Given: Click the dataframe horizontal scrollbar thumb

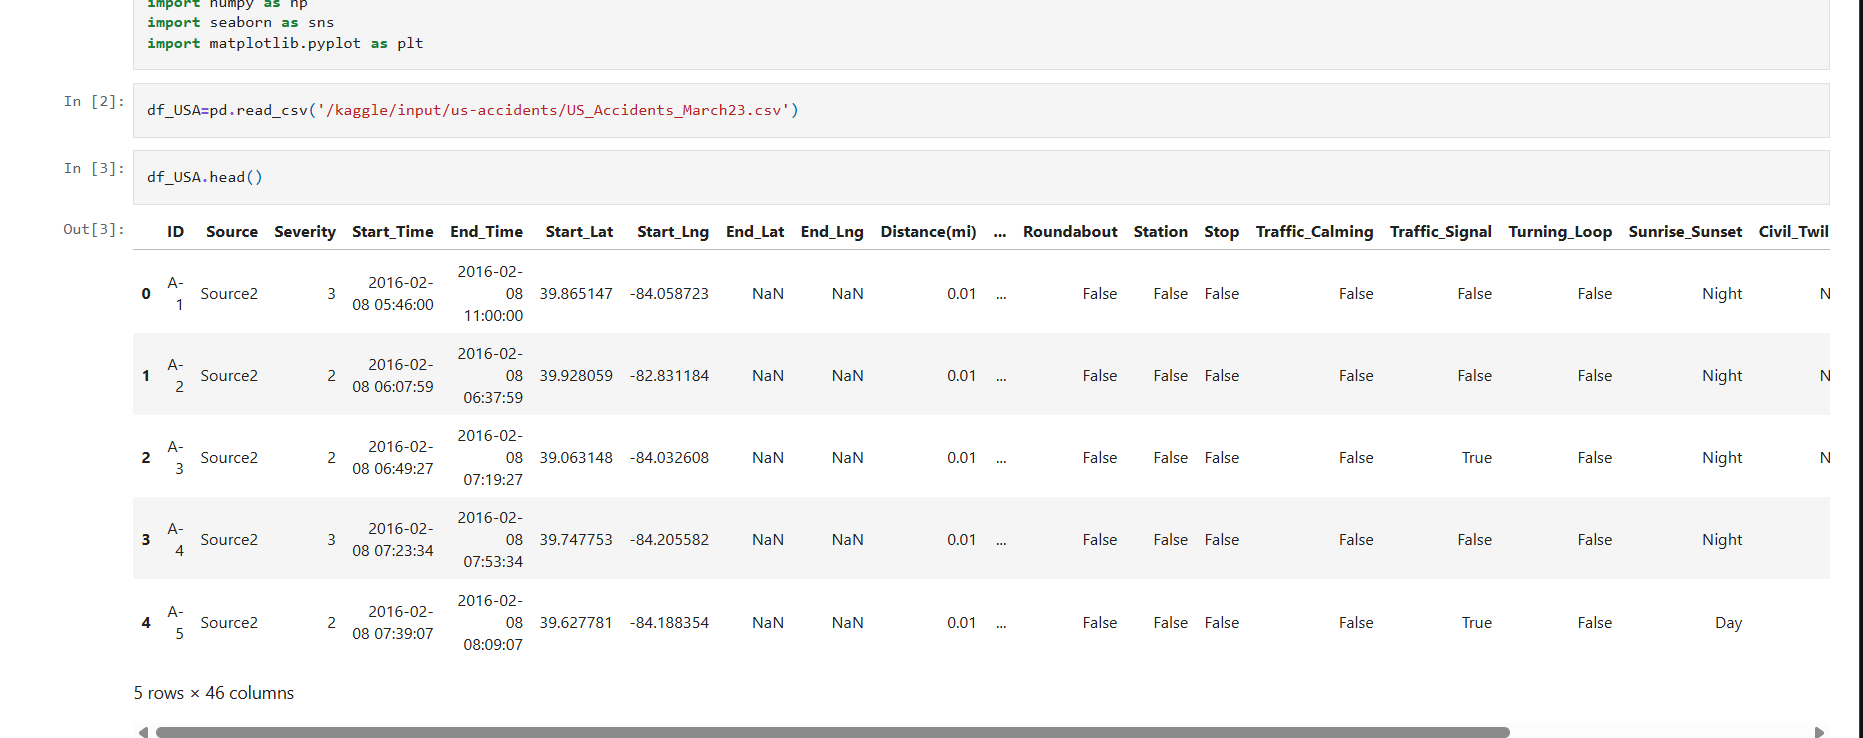Looking at the screenshot, I should 832,732.
